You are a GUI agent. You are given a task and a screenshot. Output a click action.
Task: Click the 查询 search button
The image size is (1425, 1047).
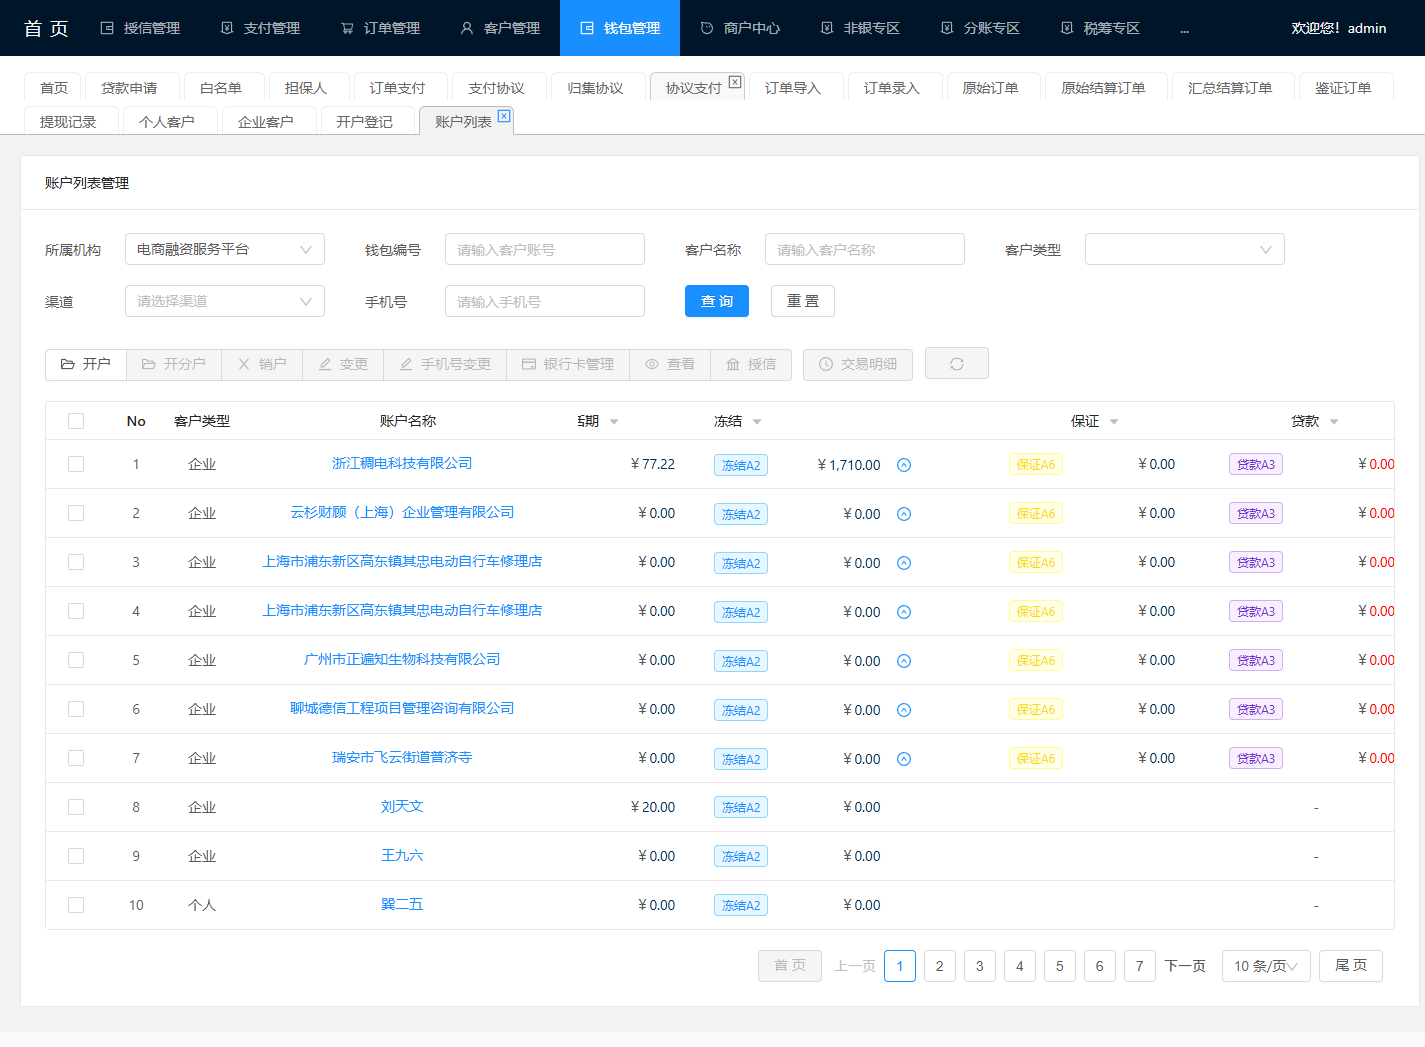(717, 301)
